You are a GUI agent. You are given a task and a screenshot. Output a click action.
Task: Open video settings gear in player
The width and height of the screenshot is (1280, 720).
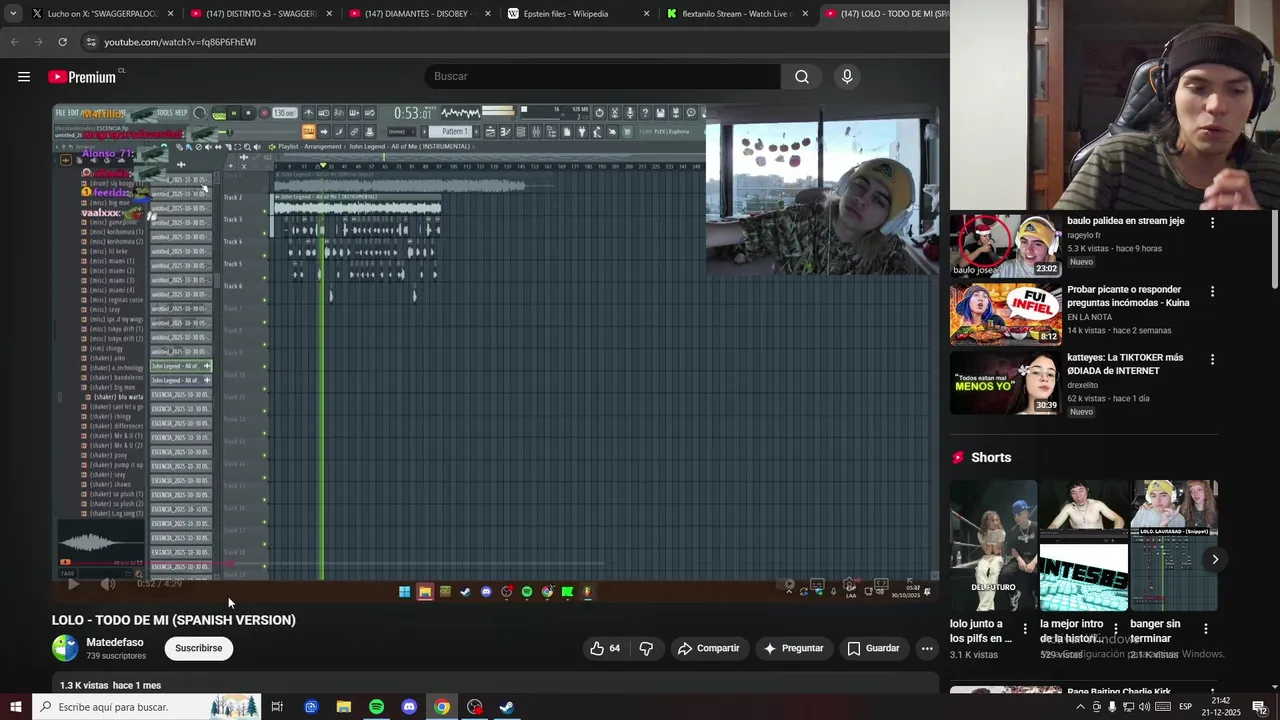tap(849, 584)
